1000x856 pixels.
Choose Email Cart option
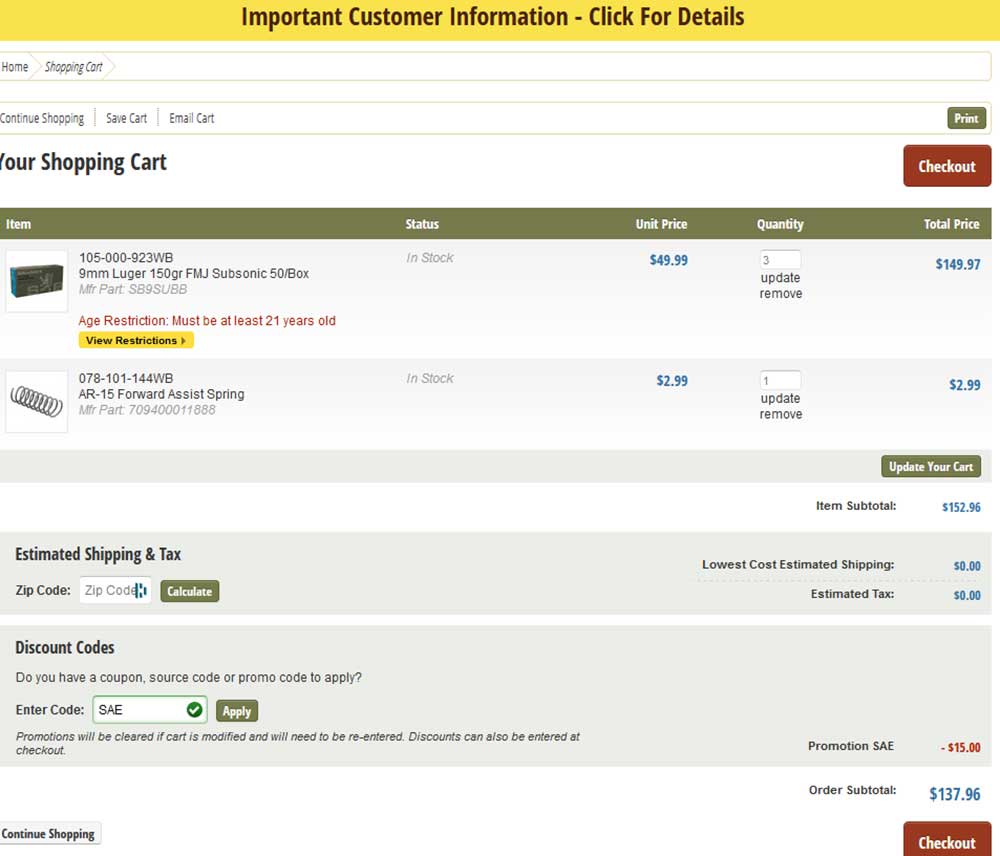click(x=191, y=118)
